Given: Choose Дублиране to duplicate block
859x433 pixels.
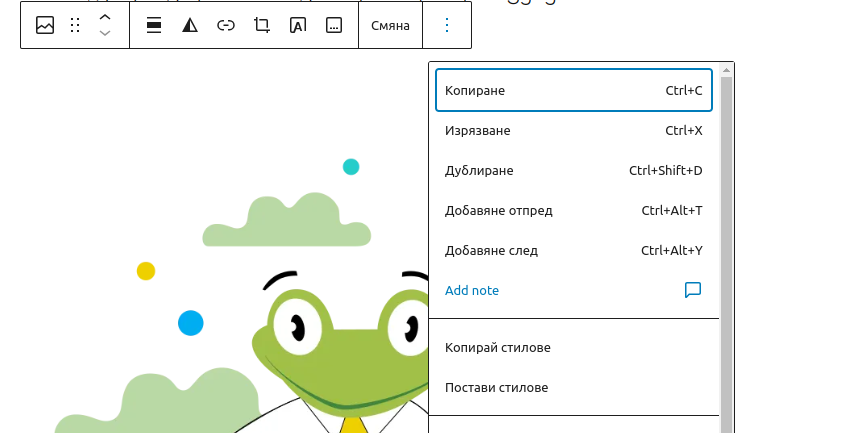Looking at the screenshot, I should (x=573, y=171).
